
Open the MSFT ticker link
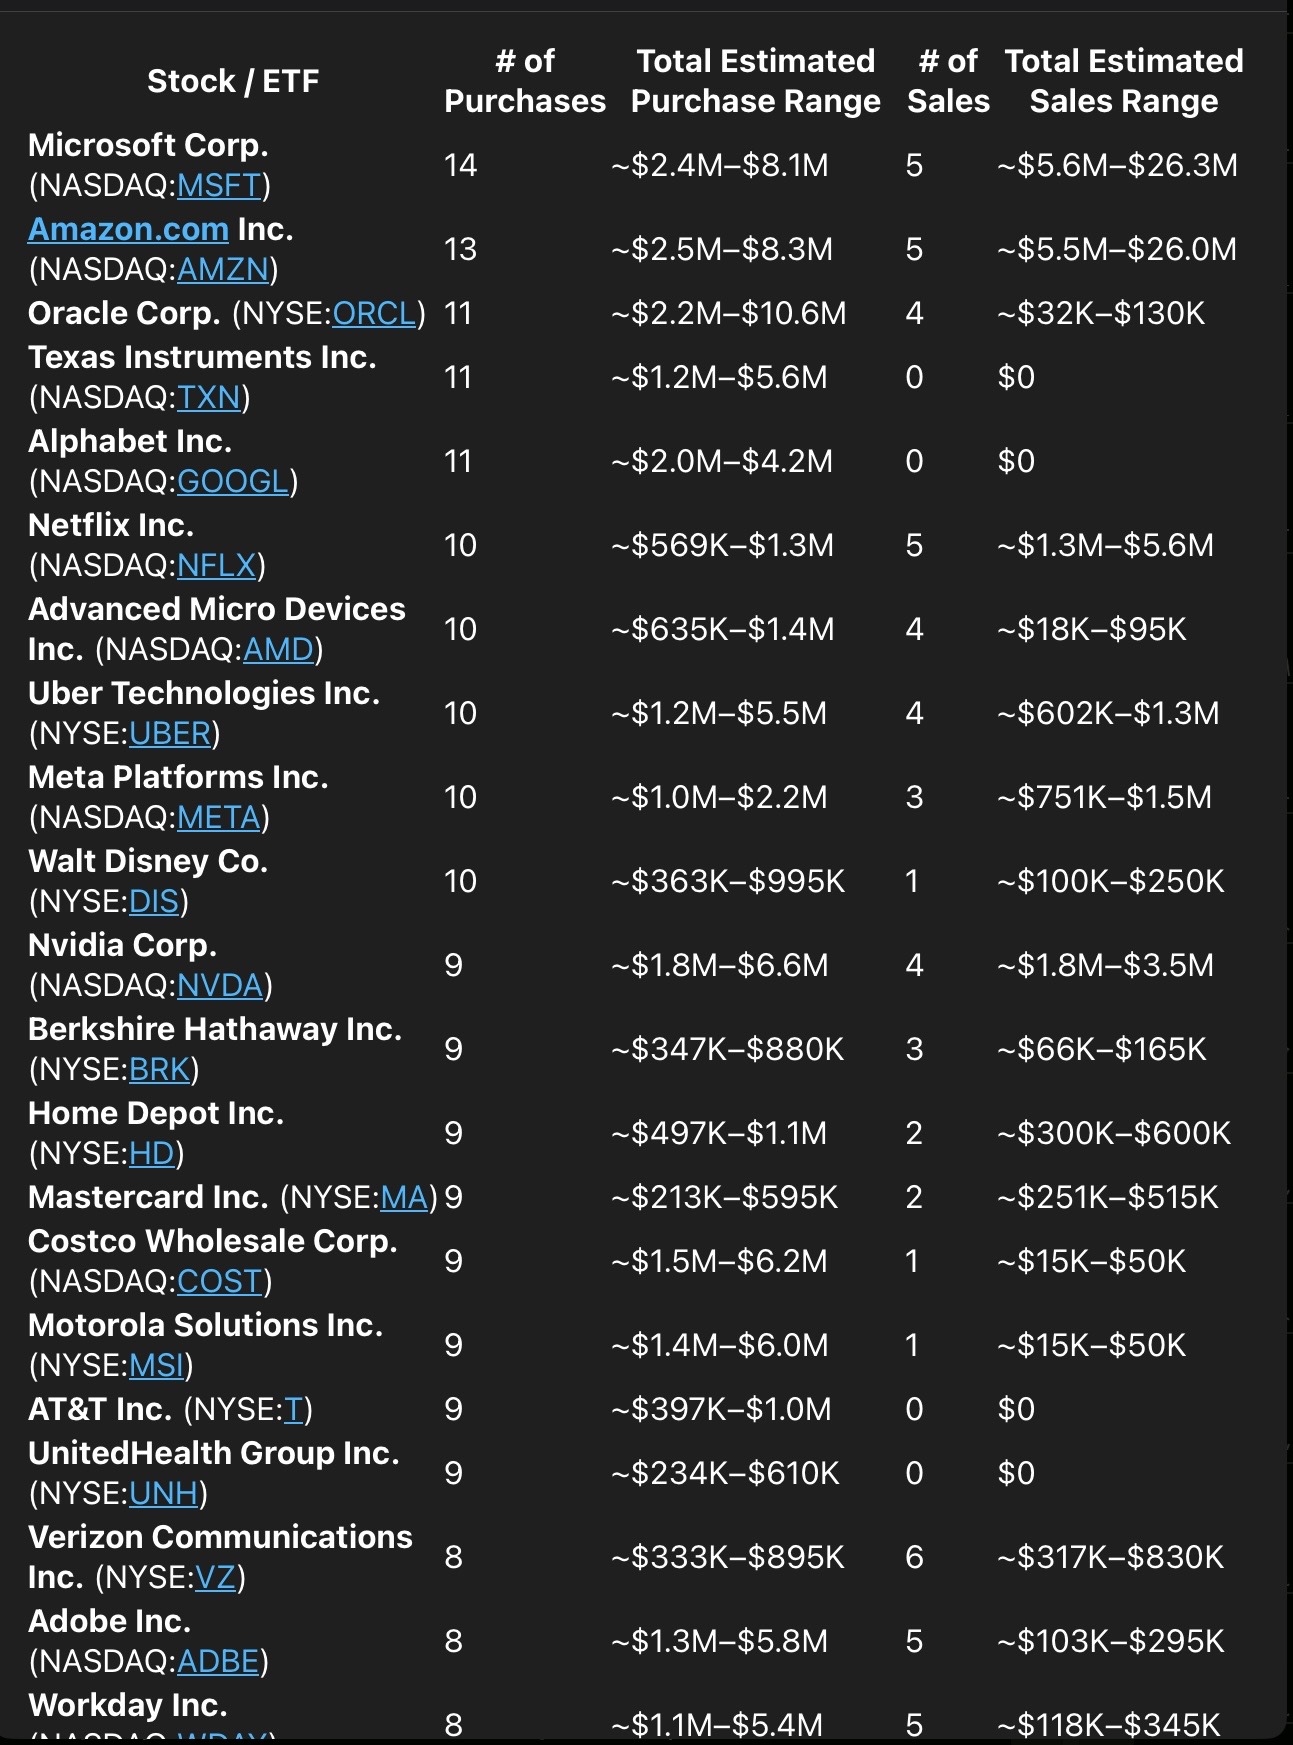coord(219,186)
